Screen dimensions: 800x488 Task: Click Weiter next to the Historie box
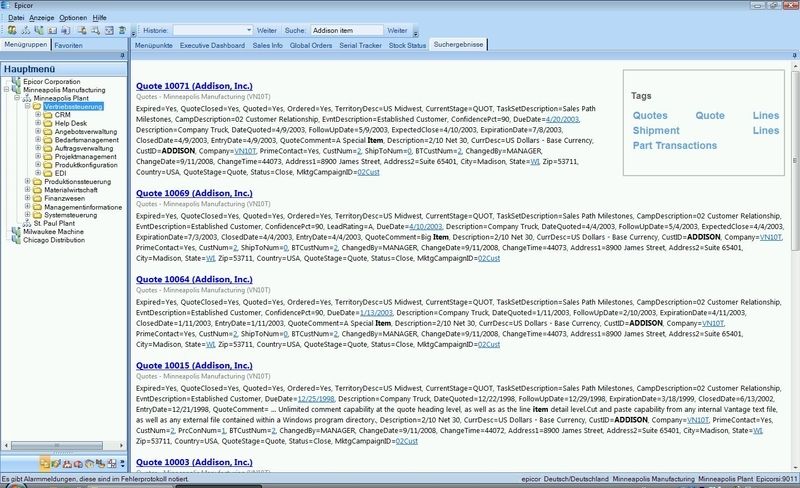(x=266, y=31)
